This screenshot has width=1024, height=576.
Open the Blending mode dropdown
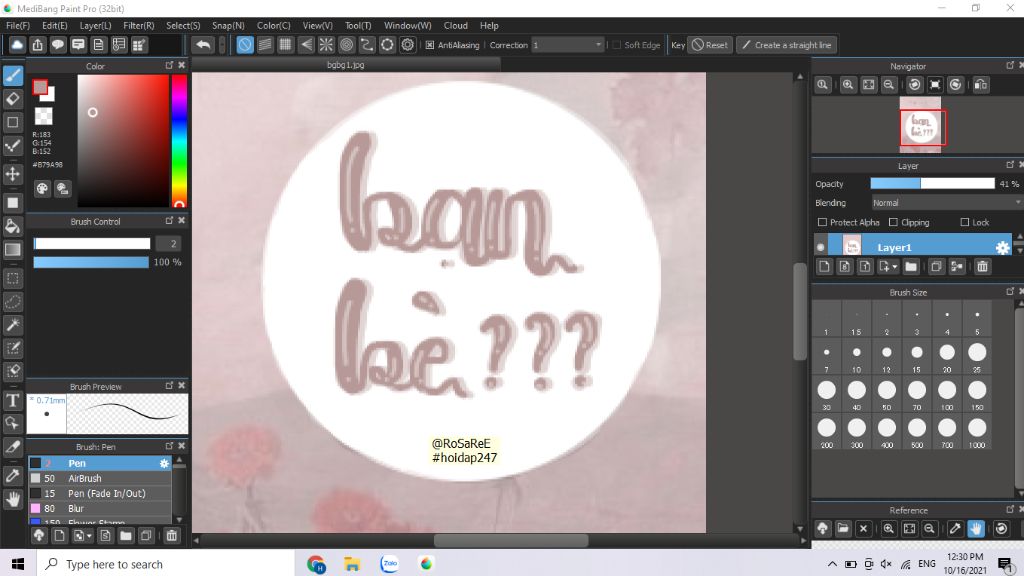946,203
